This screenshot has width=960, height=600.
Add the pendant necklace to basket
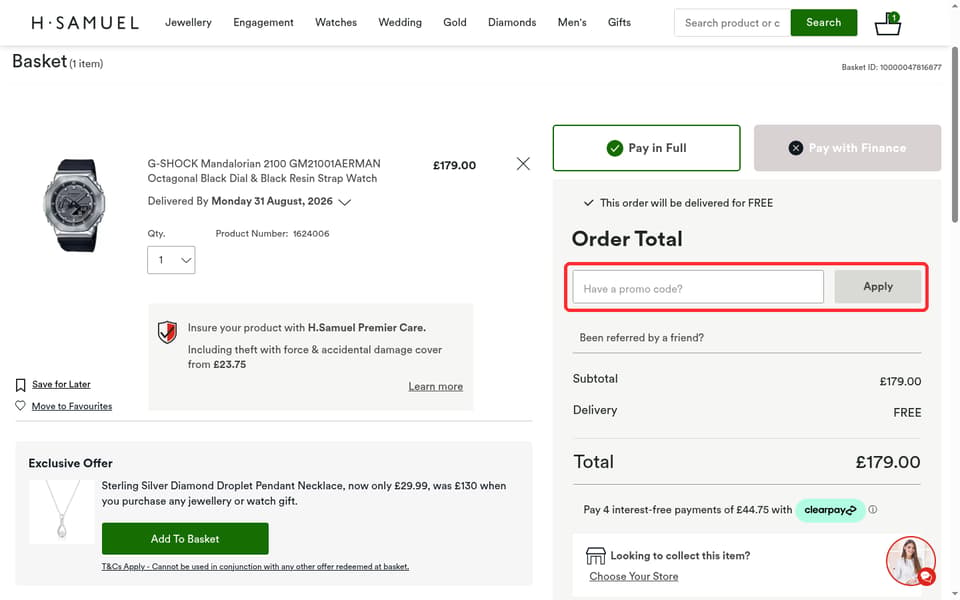coord(185,539)
